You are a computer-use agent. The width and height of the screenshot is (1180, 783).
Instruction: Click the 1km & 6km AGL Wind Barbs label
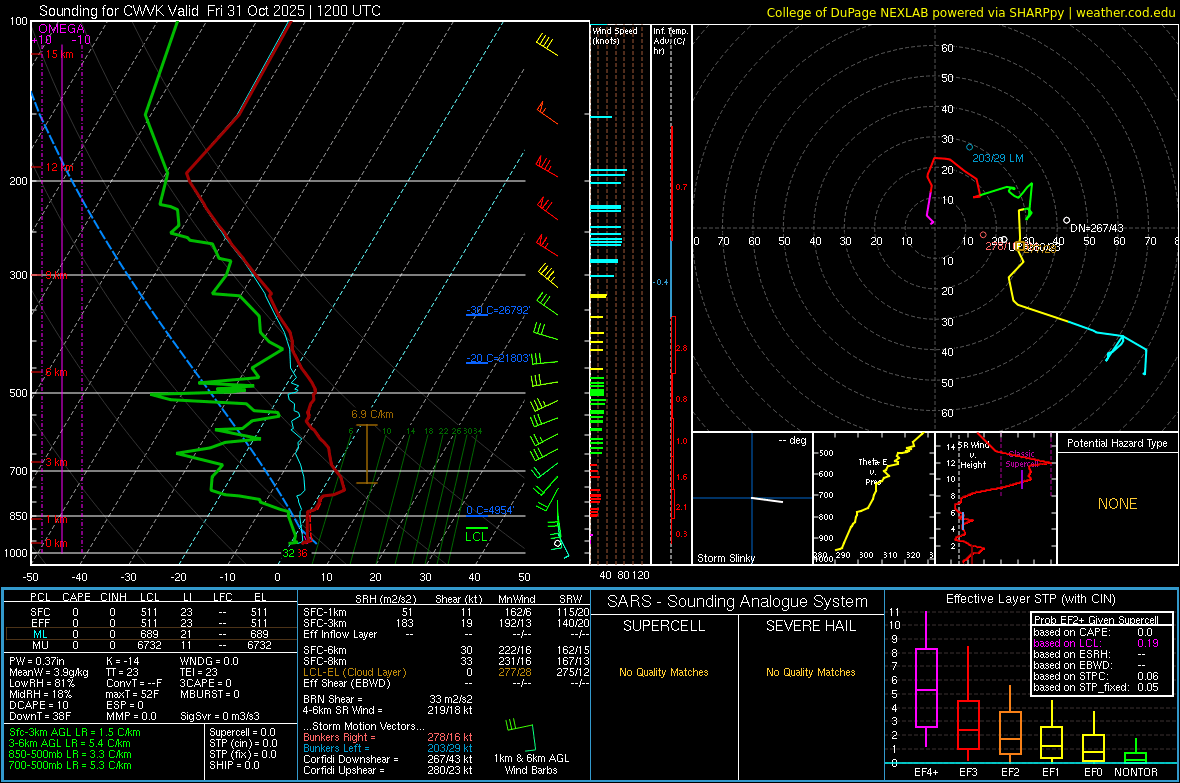click(531, 764)
